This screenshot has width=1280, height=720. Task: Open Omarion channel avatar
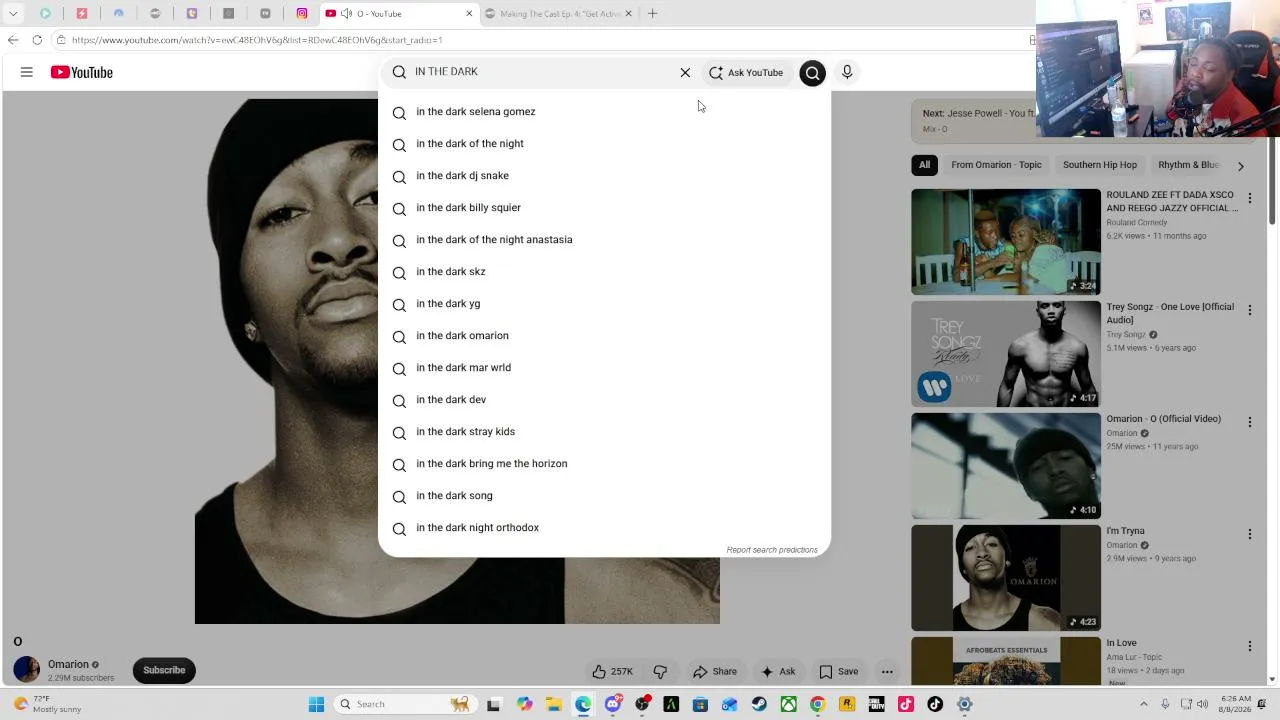pyautogui.click(x=27, y=670)
